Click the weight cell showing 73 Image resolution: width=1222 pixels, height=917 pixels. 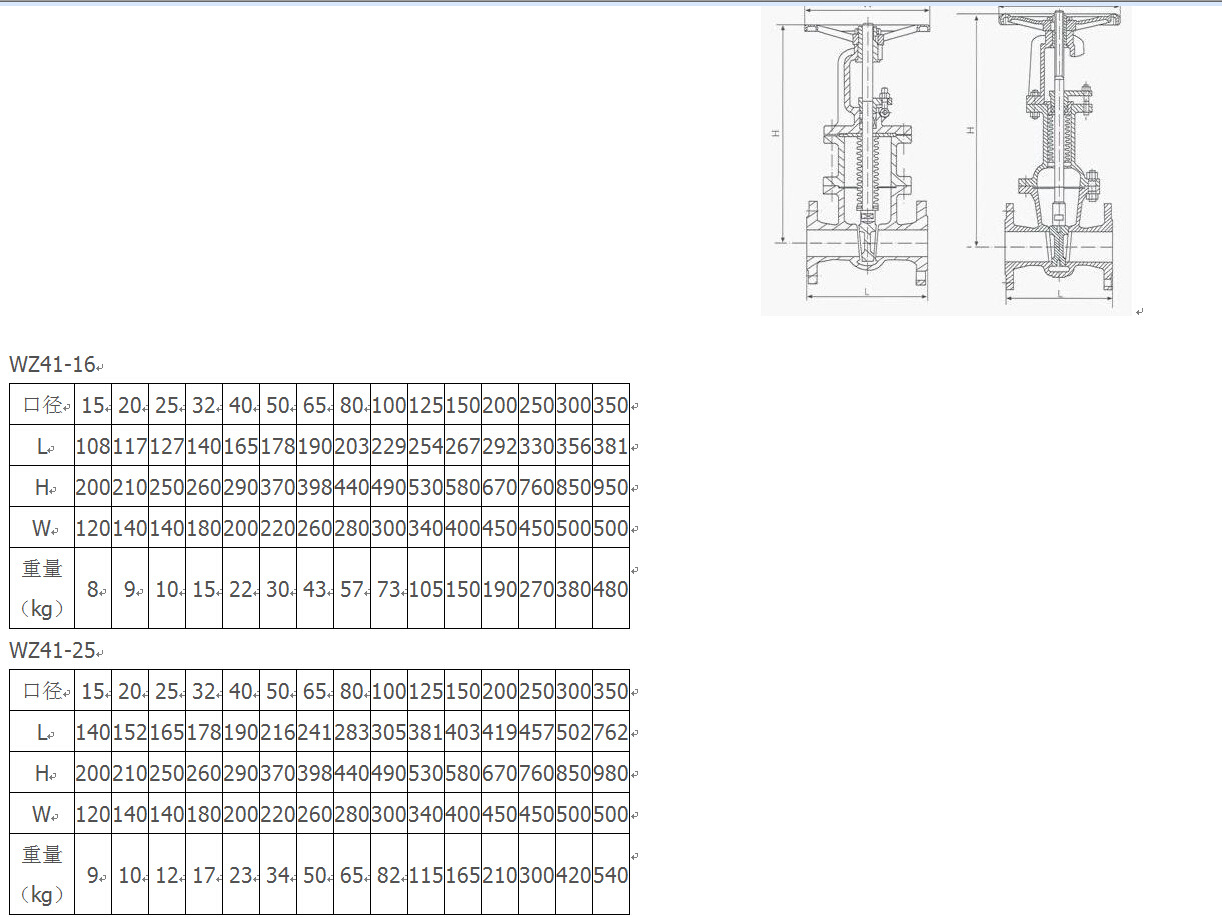[x=389, y=588]
